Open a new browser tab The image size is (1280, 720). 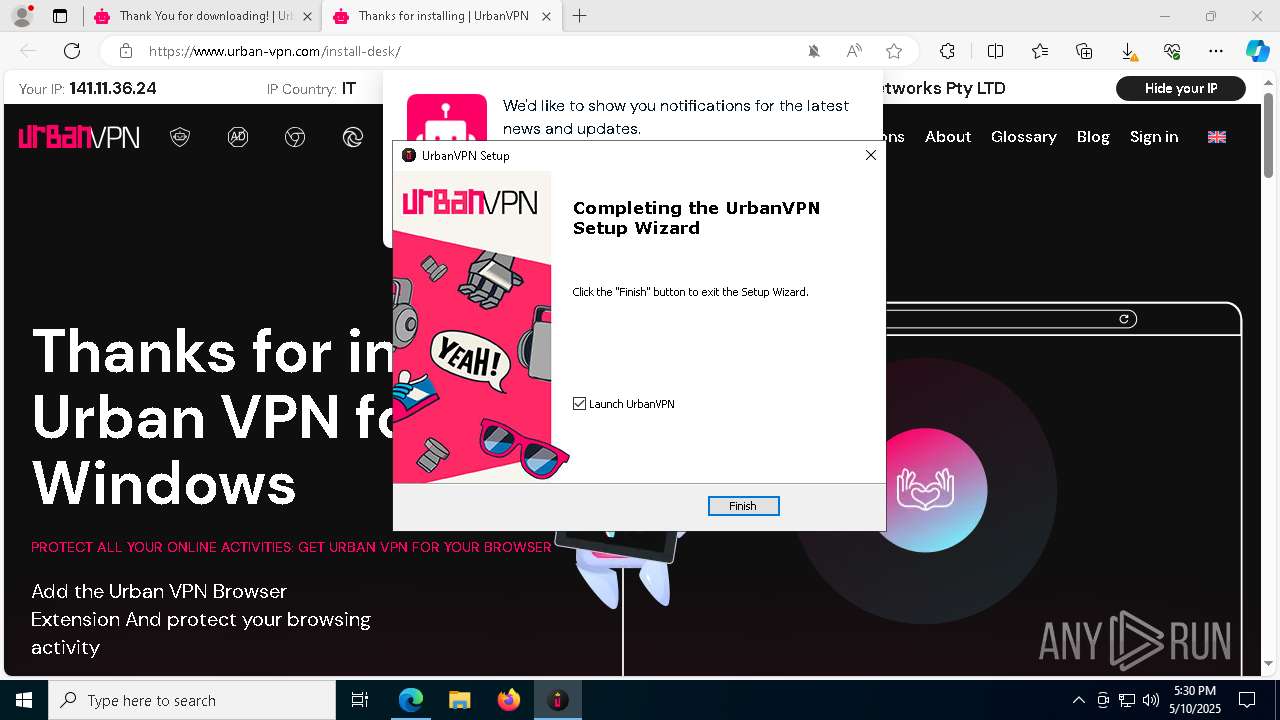coord(580,16)
